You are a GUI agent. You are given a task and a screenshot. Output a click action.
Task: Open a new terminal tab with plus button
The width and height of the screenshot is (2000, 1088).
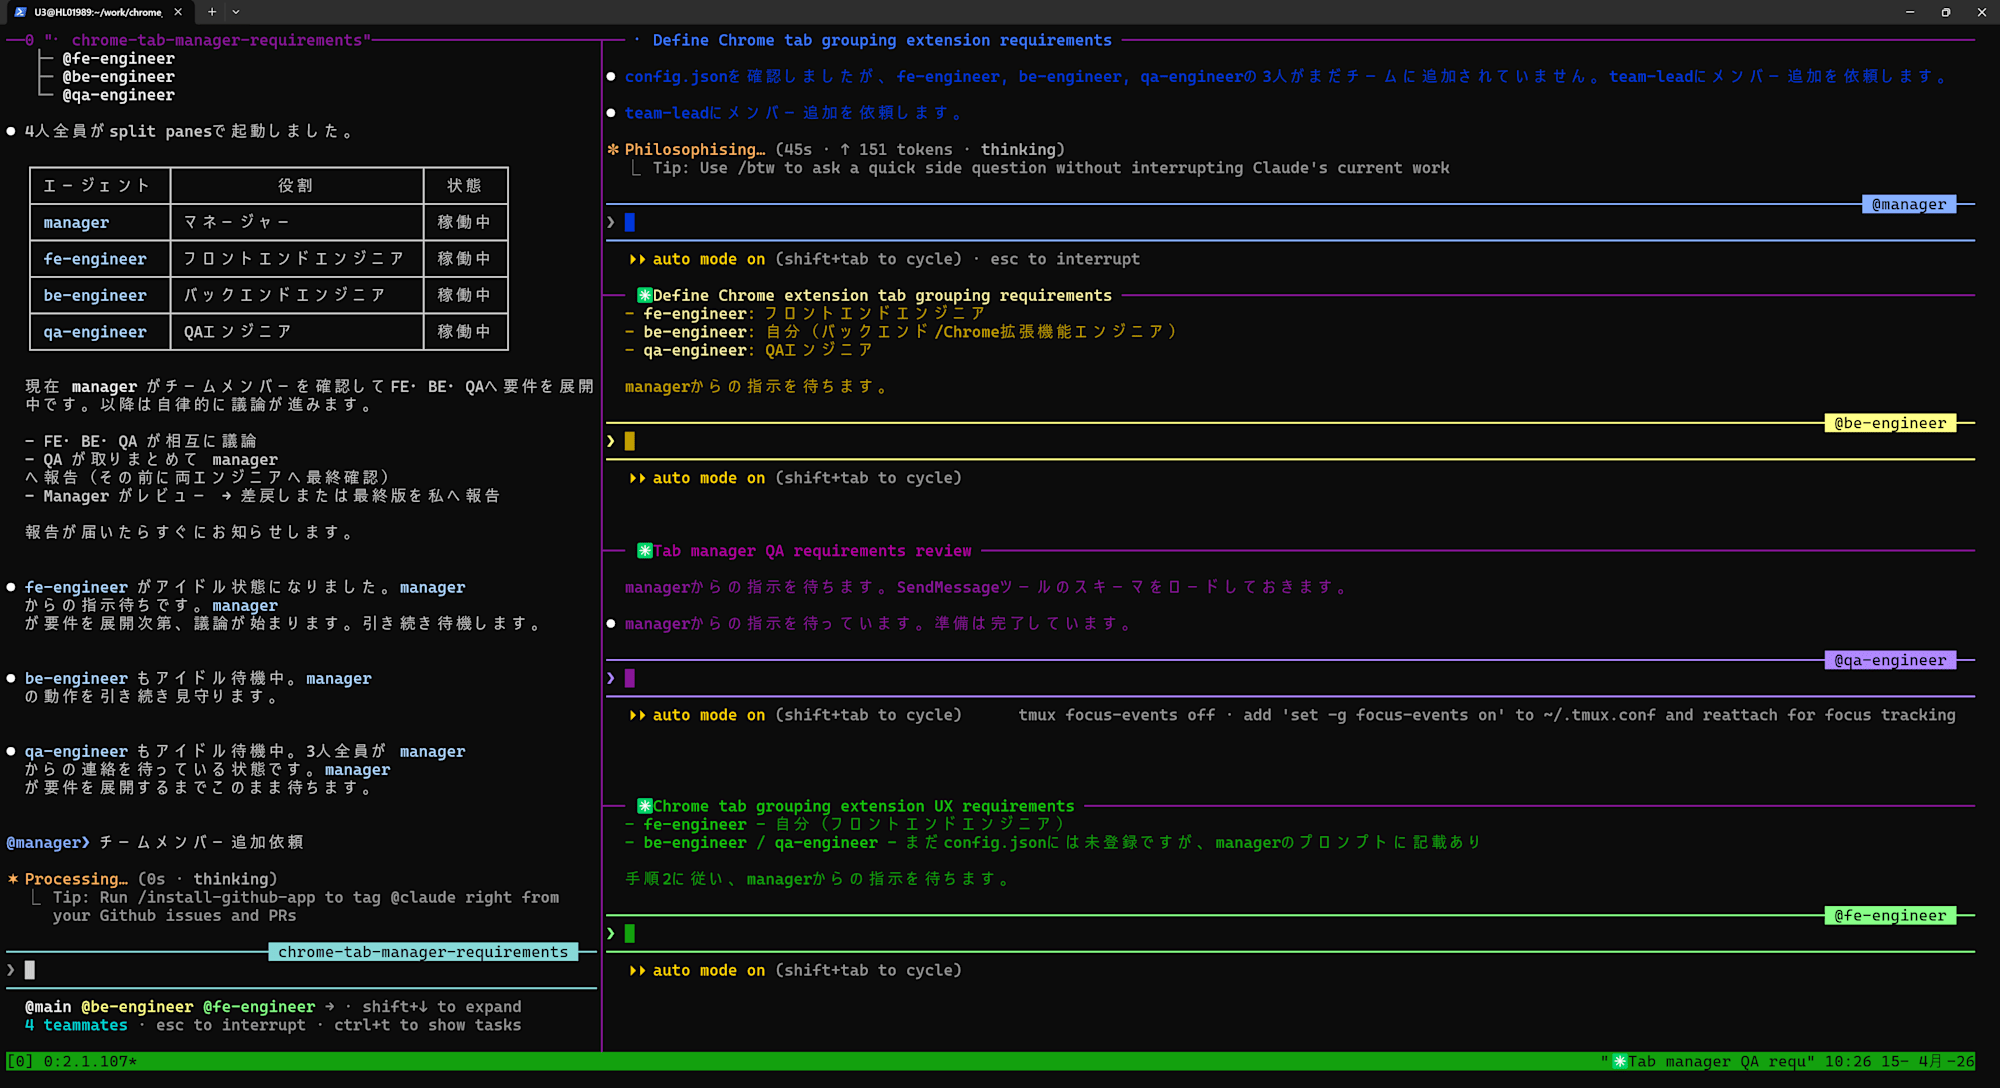212,12
